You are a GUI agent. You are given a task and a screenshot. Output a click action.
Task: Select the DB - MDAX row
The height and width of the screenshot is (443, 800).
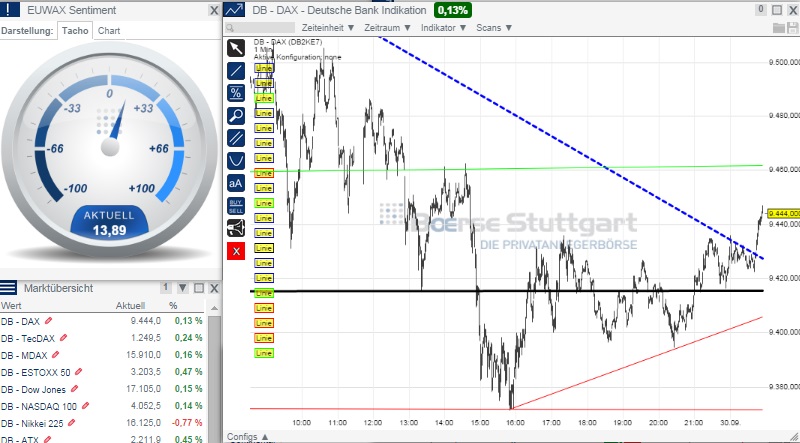pos(102,355)
